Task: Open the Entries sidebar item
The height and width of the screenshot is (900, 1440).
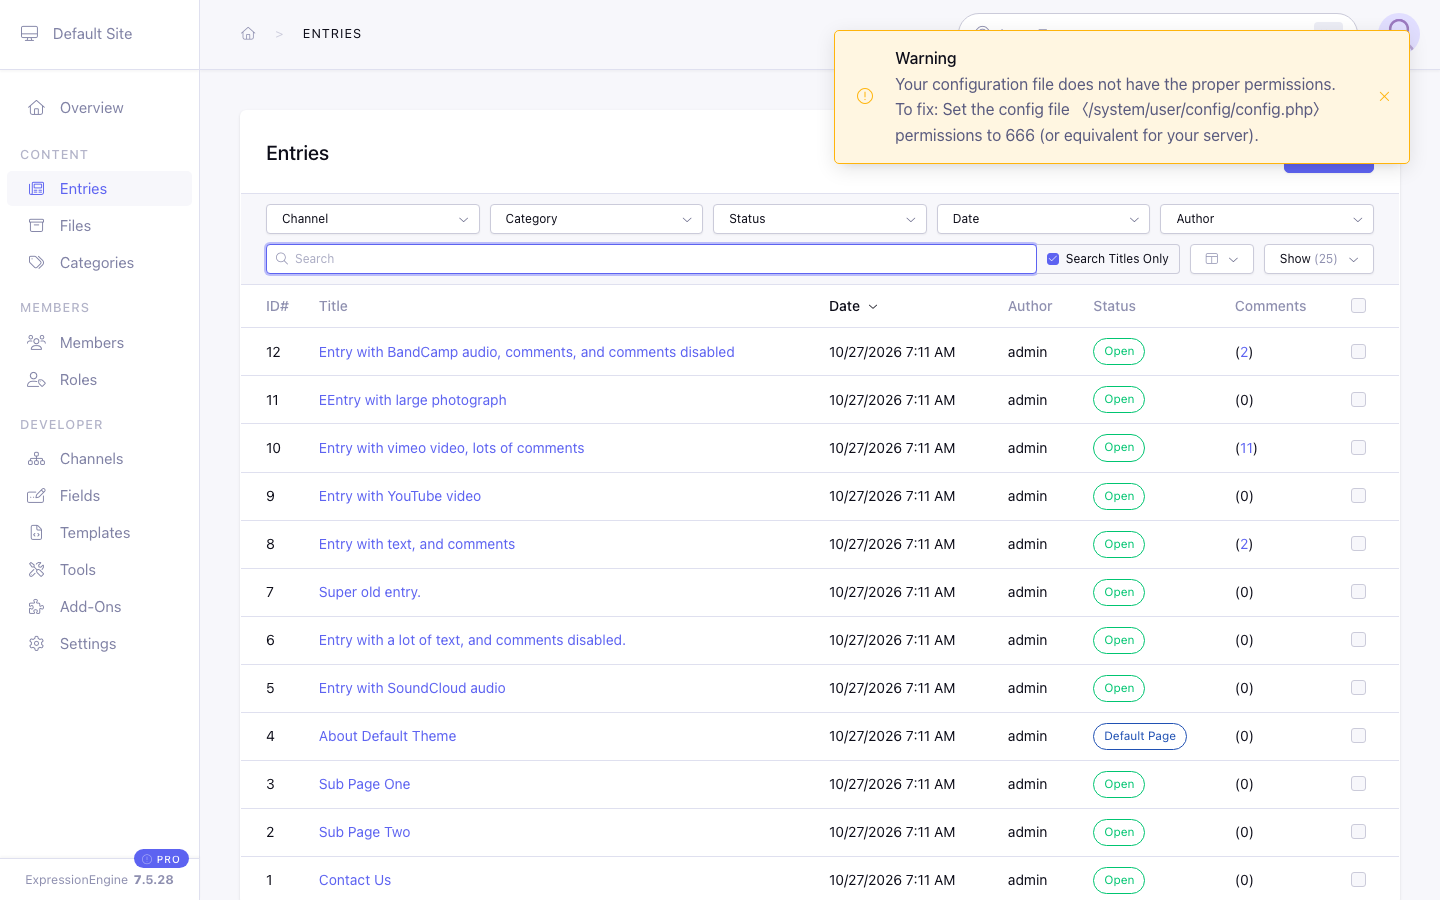Action: [99, 189]
